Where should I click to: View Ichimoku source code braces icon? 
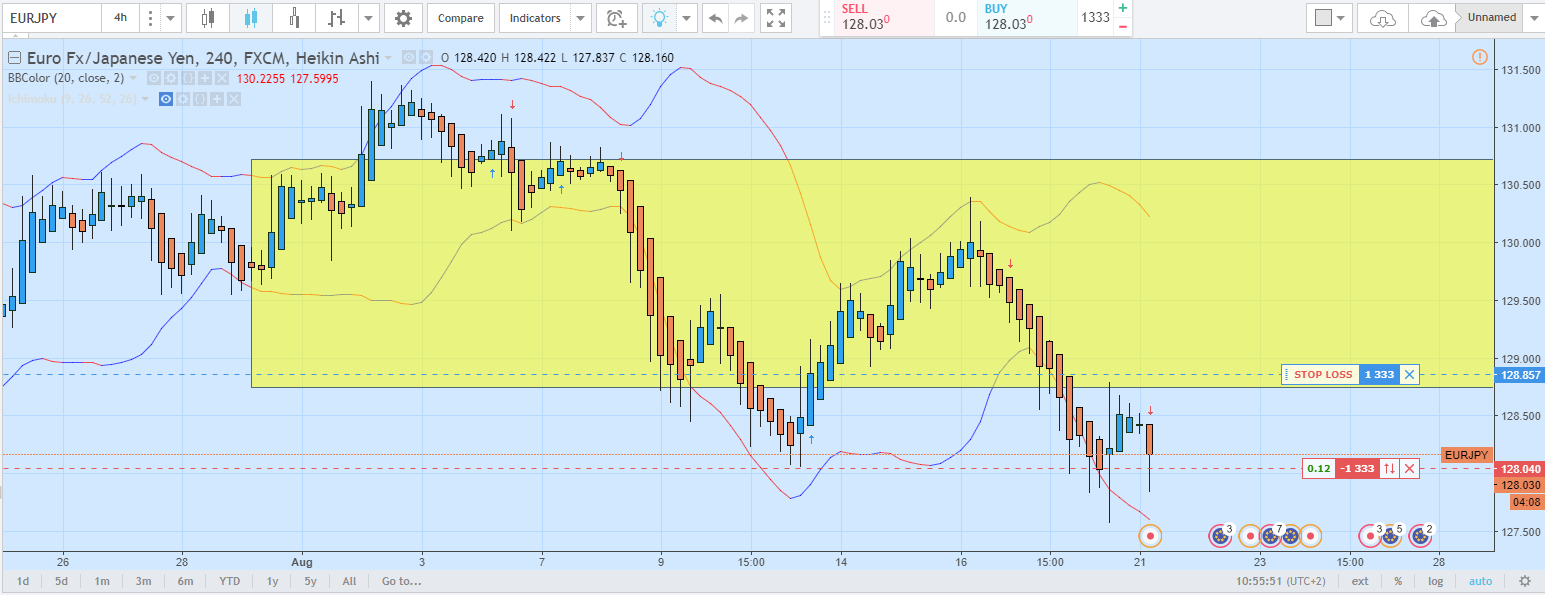tap(199, 99)
